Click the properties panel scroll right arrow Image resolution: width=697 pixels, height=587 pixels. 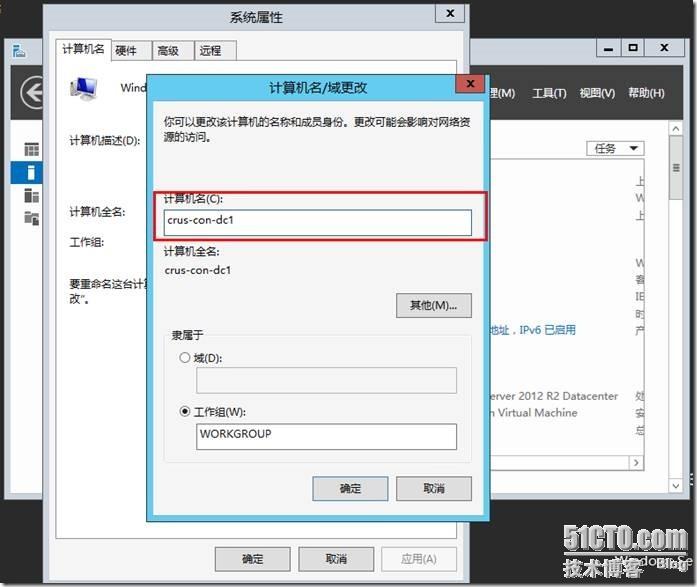(x=637, y=463)
